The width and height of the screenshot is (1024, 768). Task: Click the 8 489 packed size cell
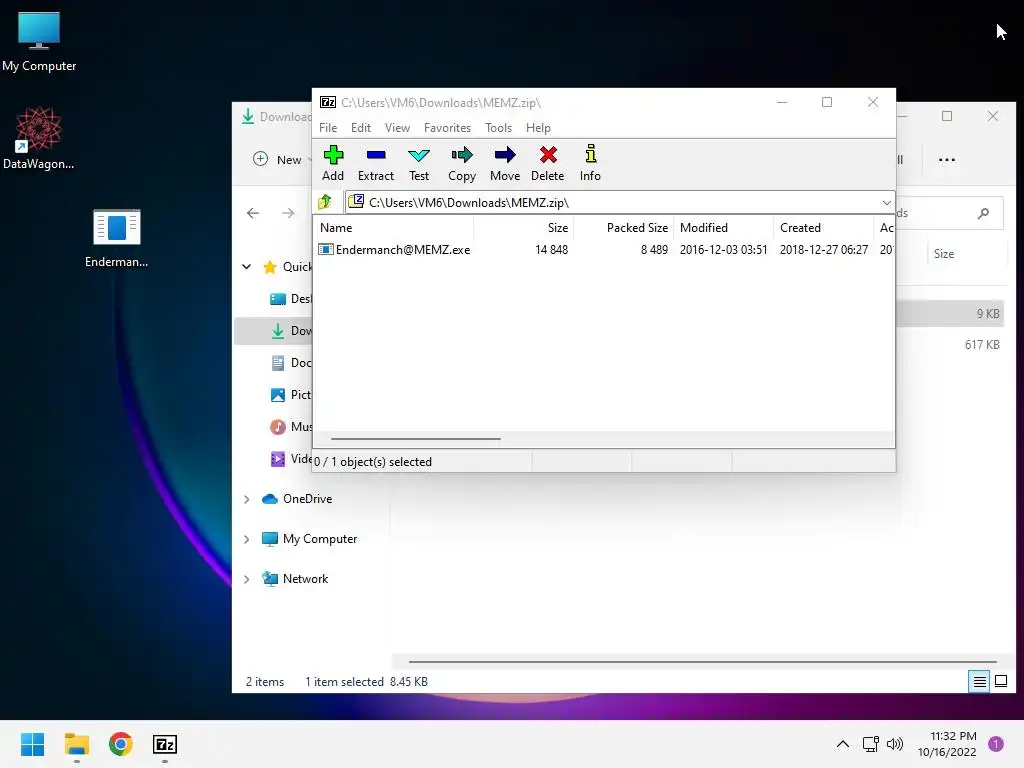click(654, 249)
